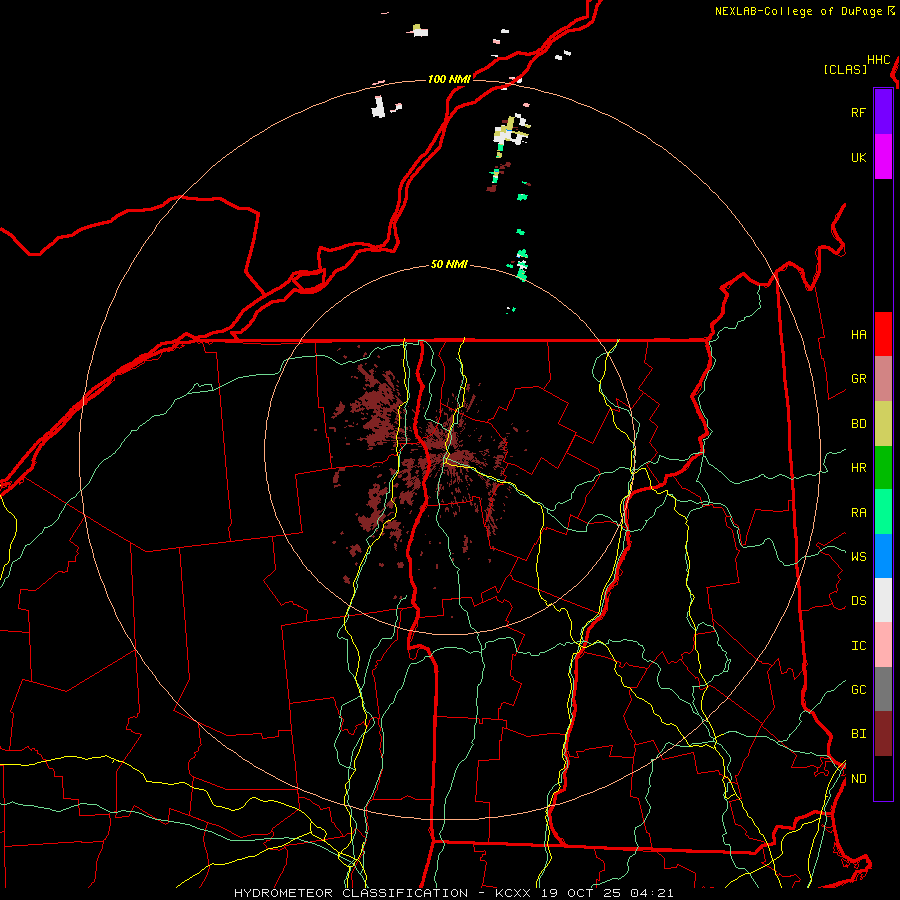
Task: Click the 'HHC' product code text
Action: pyautogui.click(x=878, y=60)
